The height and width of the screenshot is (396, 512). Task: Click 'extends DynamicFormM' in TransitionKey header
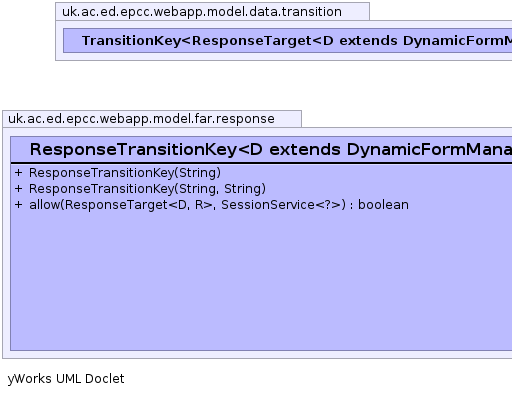click(x=426, y=41)
